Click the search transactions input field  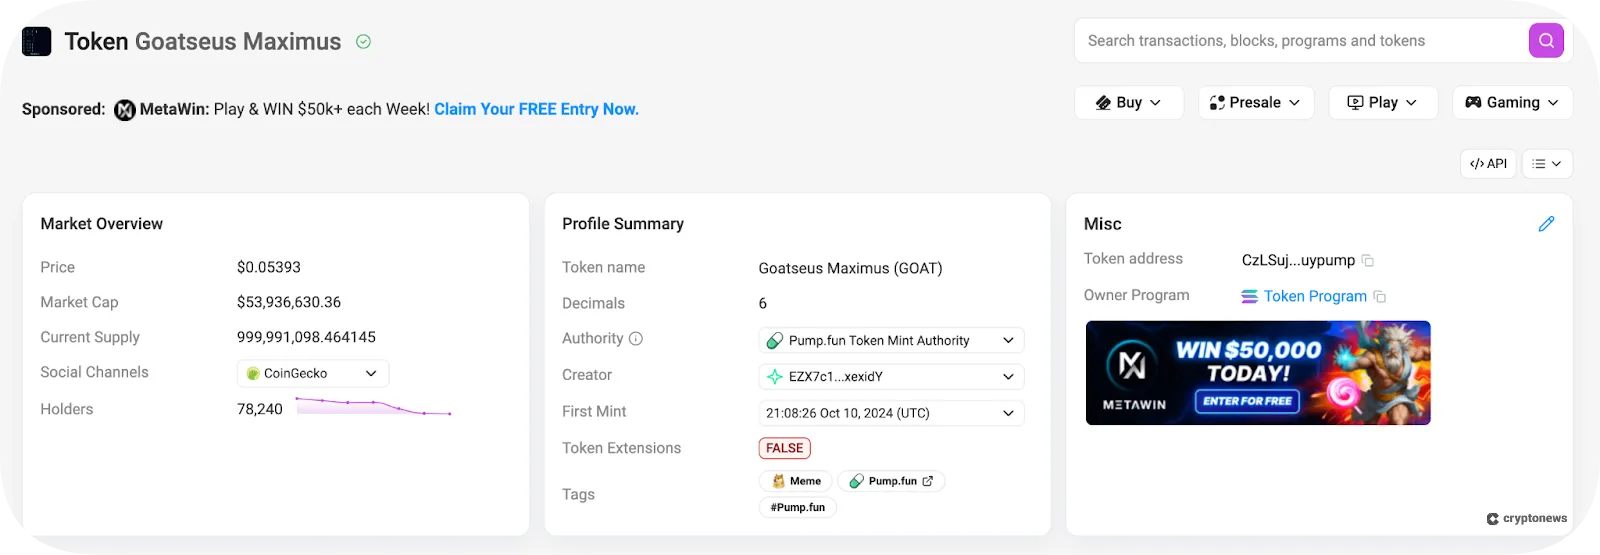[x=1300, y=41]
